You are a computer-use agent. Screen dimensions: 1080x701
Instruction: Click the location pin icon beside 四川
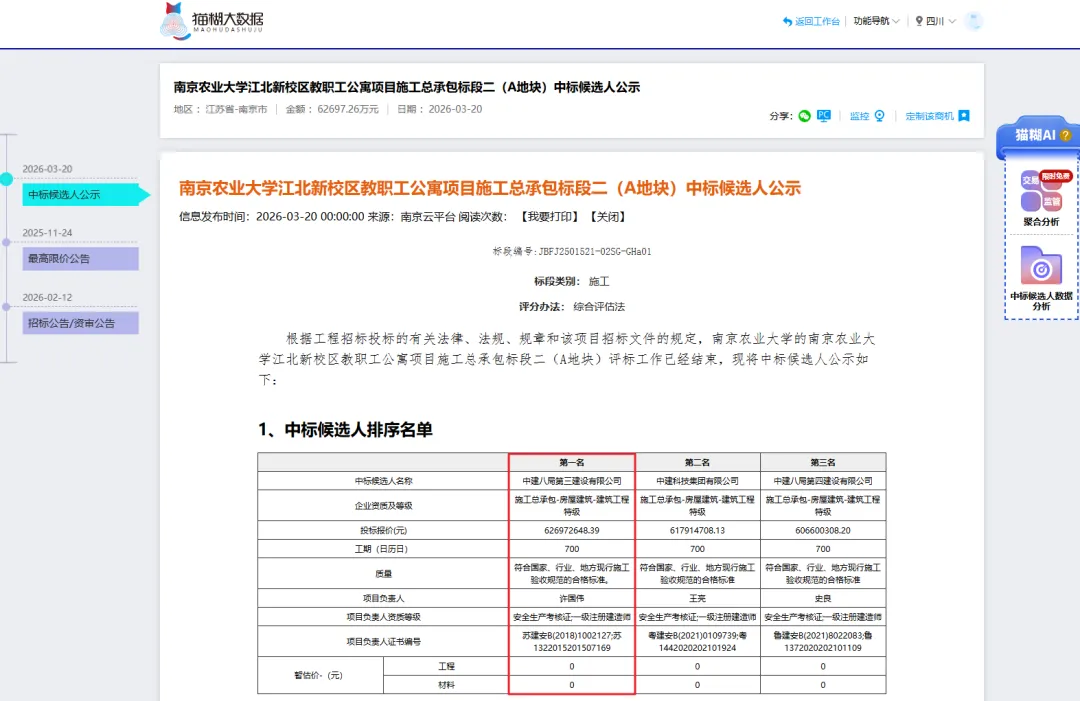[x=919, y=21]
